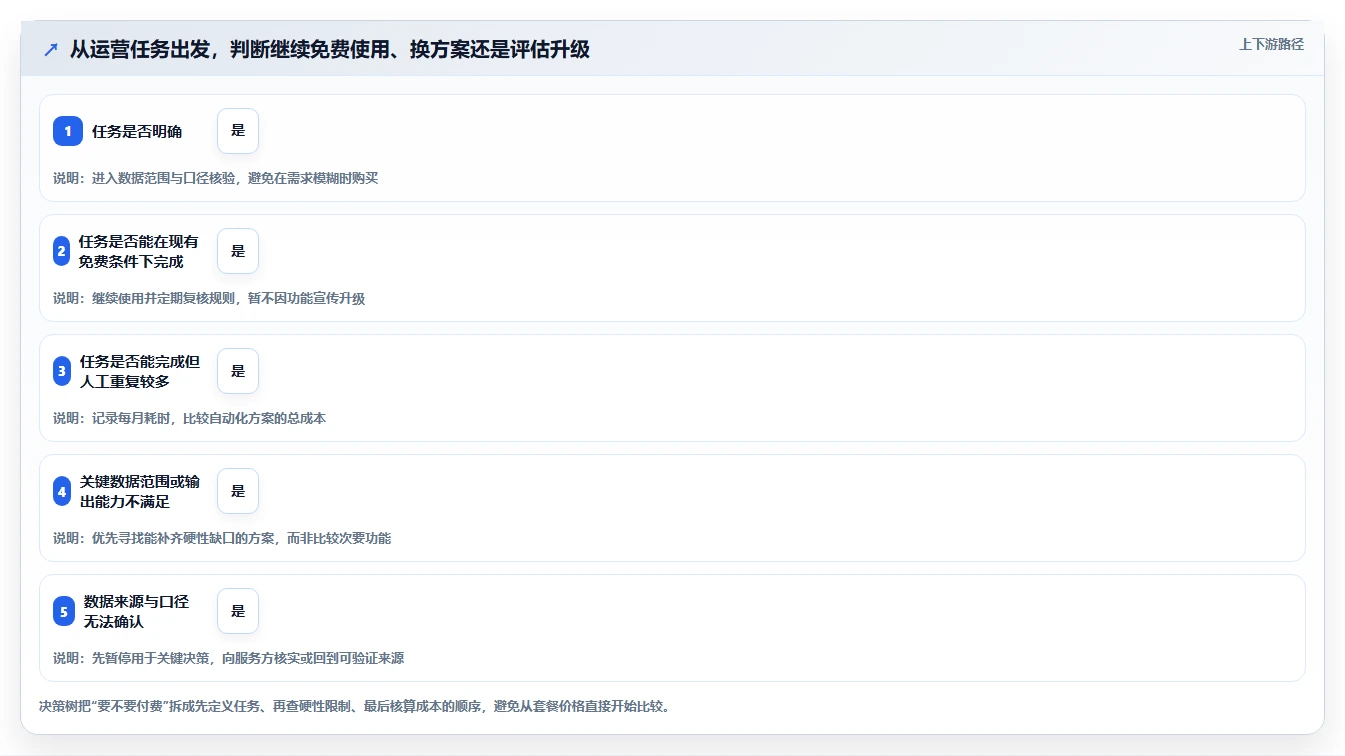Select the step label 数据来源与口径无法确认
The width and height of the screenshot is (1345, 756).
tap(137, 611)
